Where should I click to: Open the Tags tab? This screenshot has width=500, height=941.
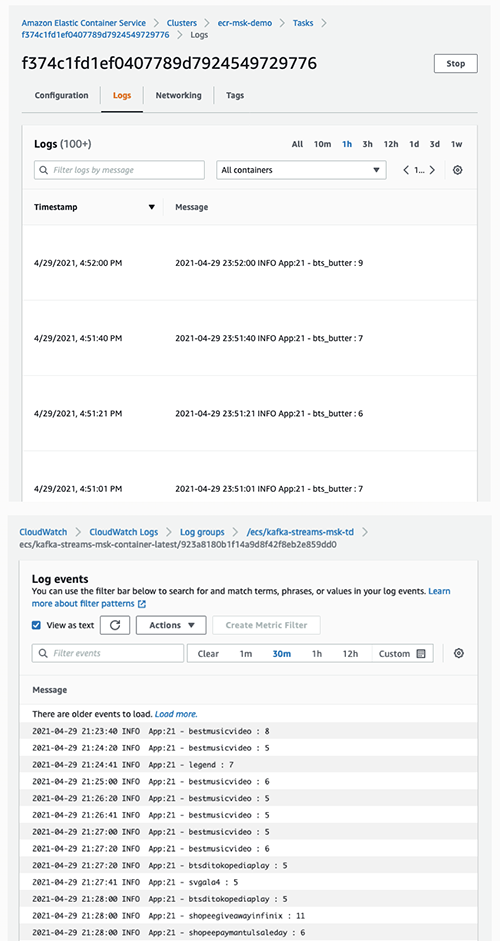[235, 95]
